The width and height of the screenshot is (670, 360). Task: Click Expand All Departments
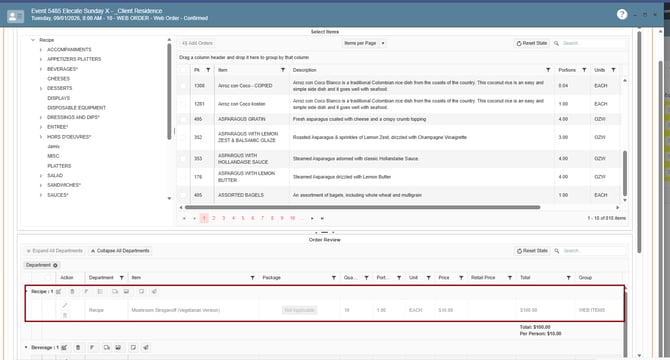pyautogui.click(x=54, y=251)
